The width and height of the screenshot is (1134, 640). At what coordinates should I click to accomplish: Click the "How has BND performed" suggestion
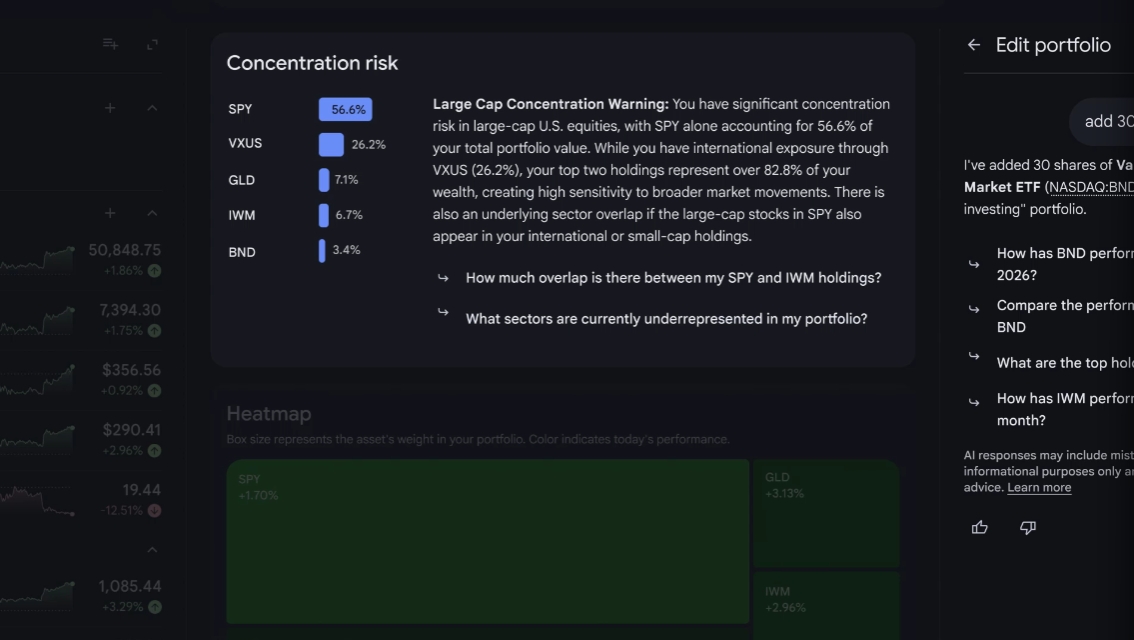1065,264
